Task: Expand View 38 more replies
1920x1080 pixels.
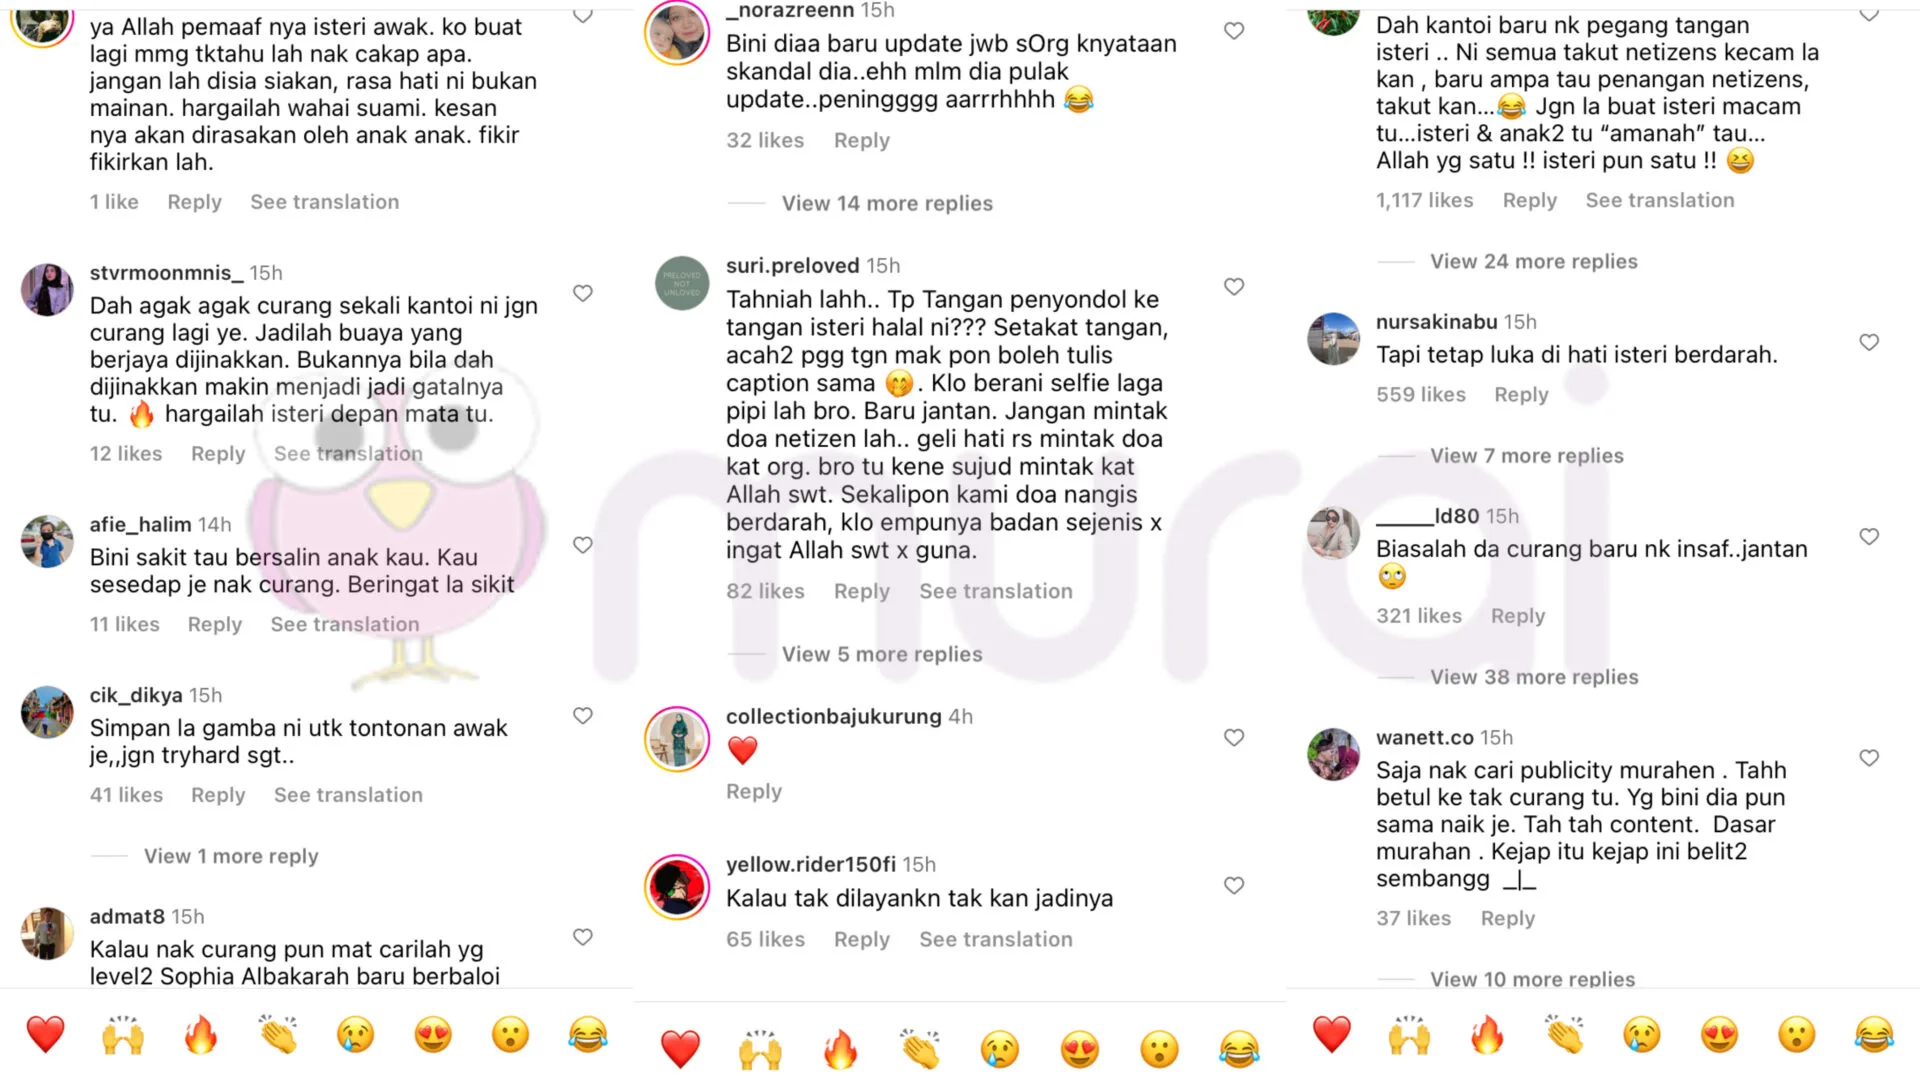Action: tap(1534, 677)
